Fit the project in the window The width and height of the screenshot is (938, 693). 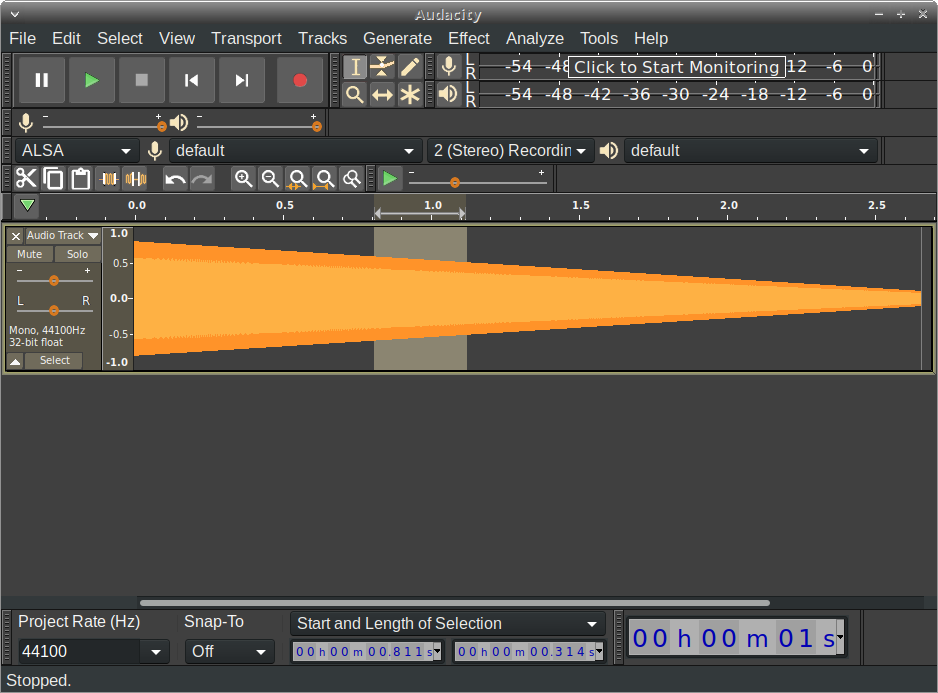click(324, 178)
